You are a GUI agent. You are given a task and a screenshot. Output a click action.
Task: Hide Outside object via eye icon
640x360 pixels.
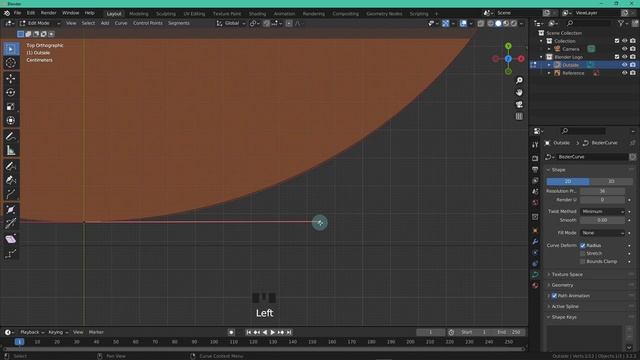pyautogui.click(x=624, y=65)
